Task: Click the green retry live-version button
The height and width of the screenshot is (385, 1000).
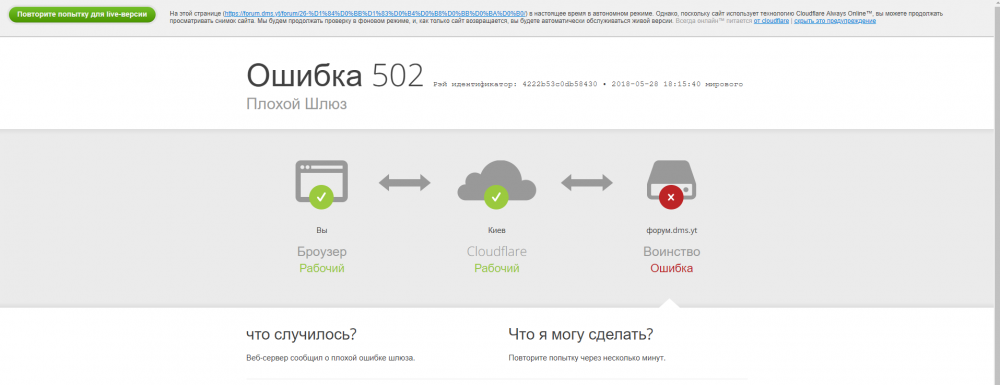Action: [82, 15]
